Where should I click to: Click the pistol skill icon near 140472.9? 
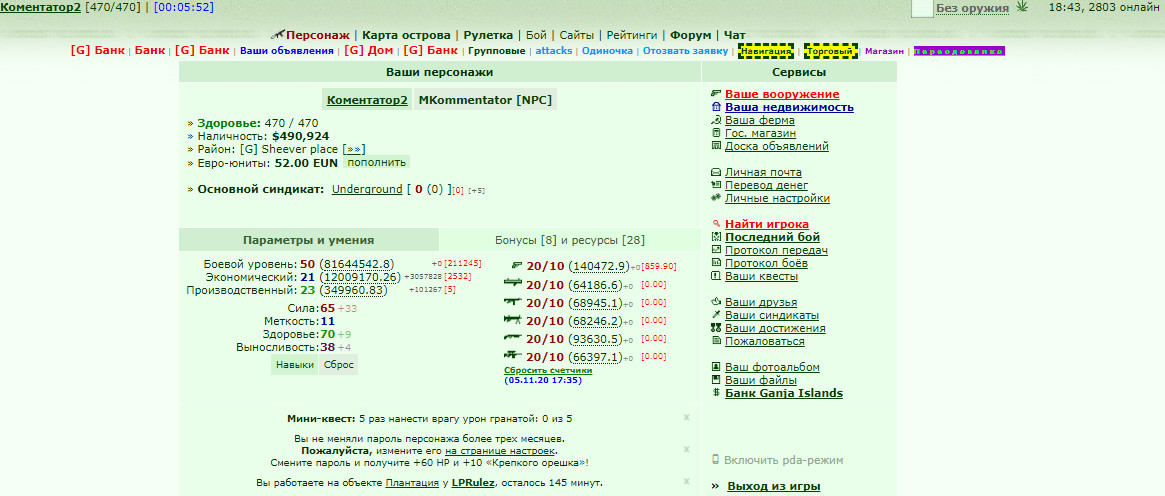click(518, 264)
